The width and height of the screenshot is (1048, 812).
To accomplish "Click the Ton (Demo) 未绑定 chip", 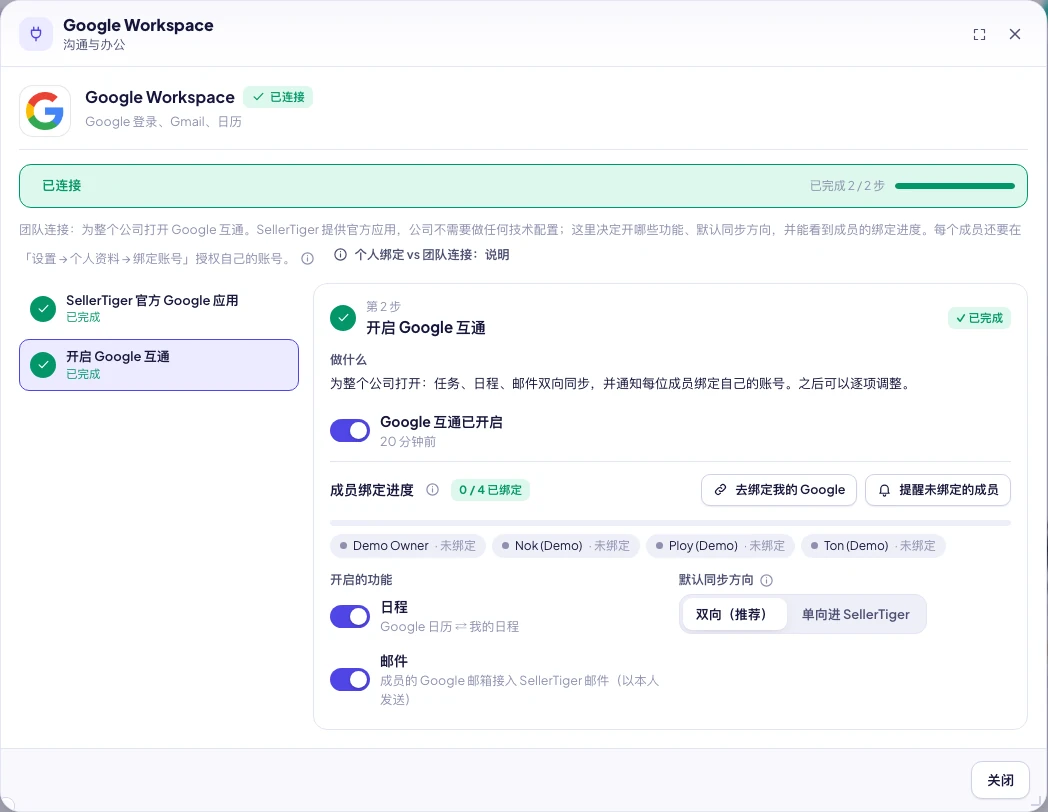I will click(x=873, y=546).
